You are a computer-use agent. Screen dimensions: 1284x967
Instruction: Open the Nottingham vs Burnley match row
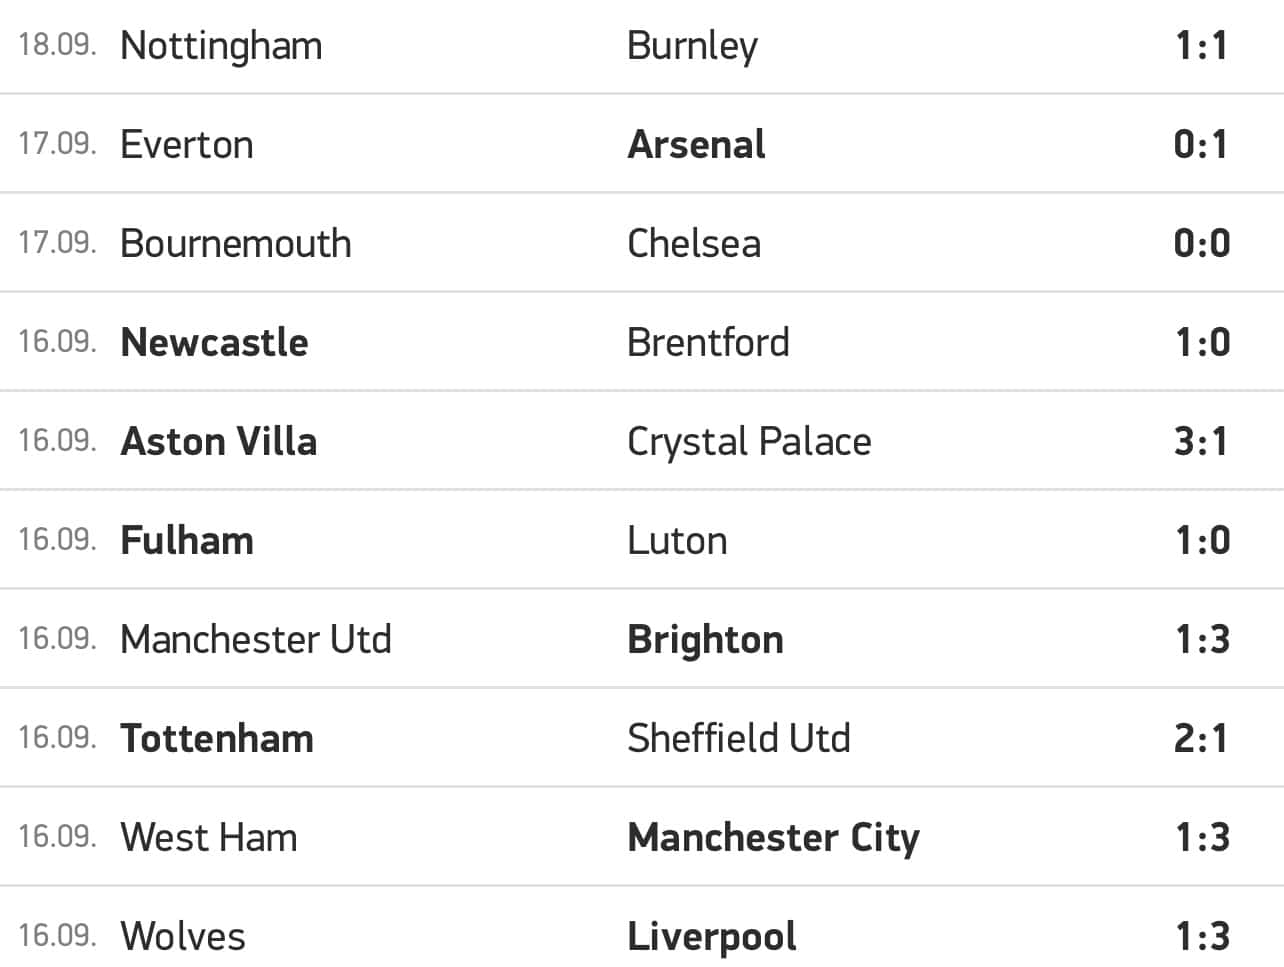coord(642,46)
